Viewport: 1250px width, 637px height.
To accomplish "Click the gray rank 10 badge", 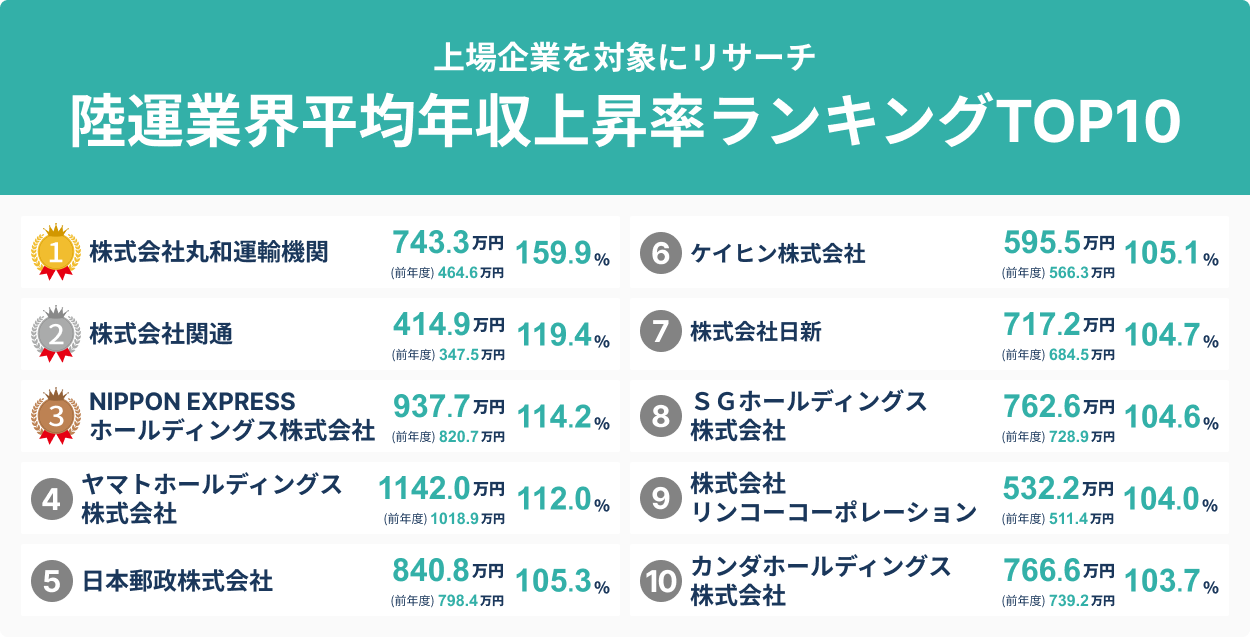I will click(660, 581).
